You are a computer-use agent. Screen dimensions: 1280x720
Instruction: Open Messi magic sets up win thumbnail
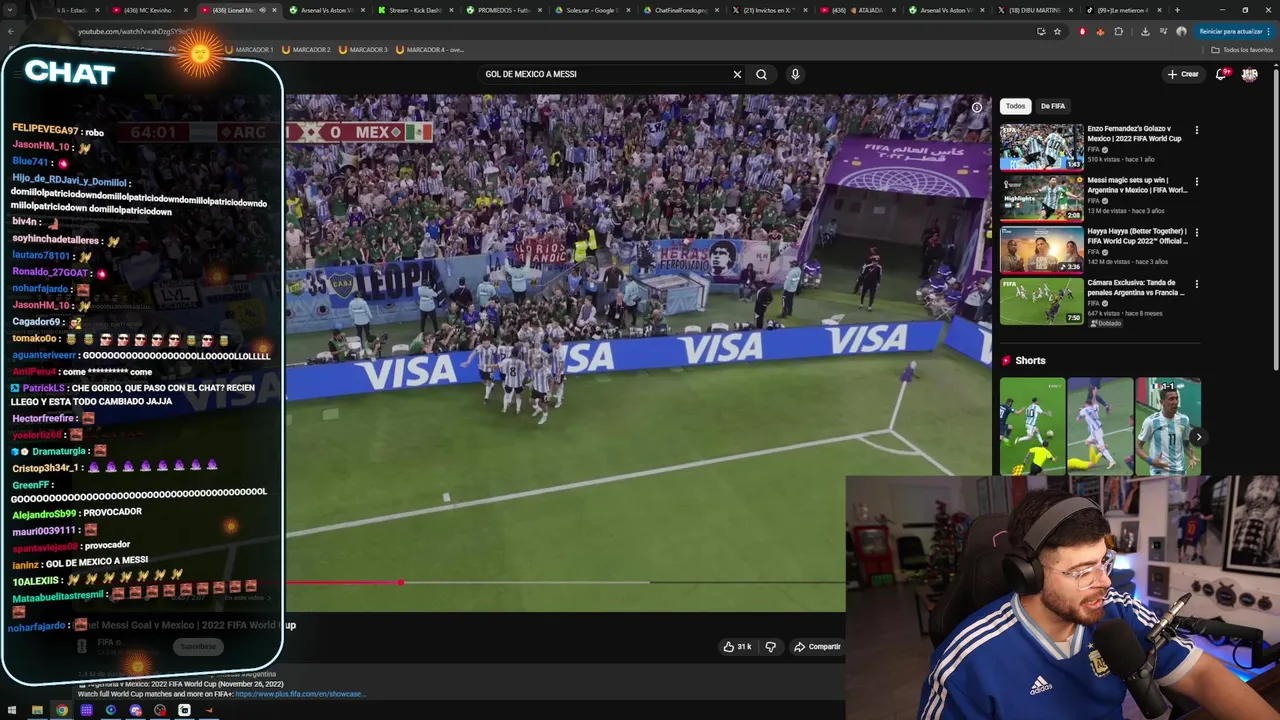click(1041, 198)
